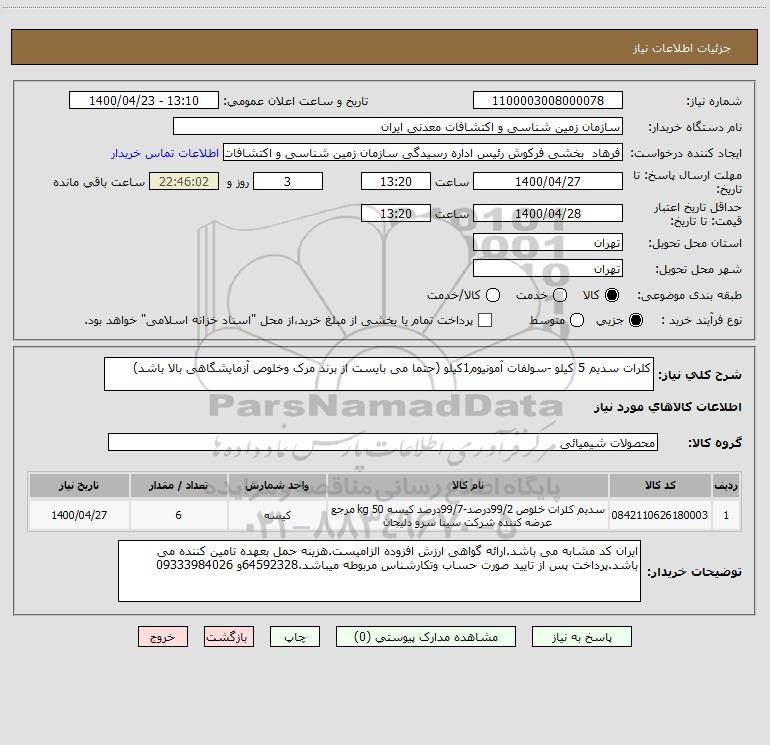Click the تاریخ نیاز column header
Viewport: 770px width, 745px height.
pos(79,485)
